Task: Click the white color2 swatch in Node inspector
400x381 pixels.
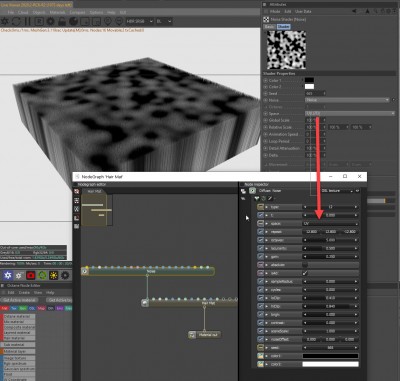Action: click(330, 364)
